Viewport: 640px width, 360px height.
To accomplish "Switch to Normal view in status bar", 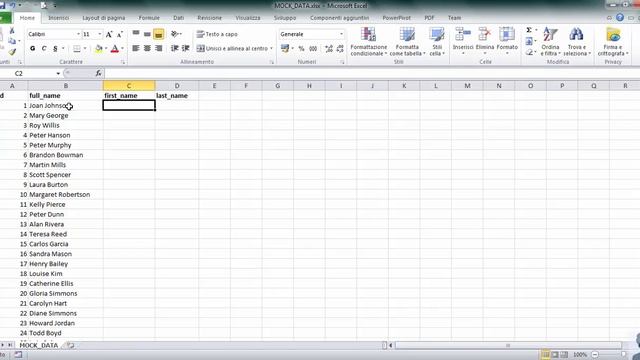I will pos(545,354).
